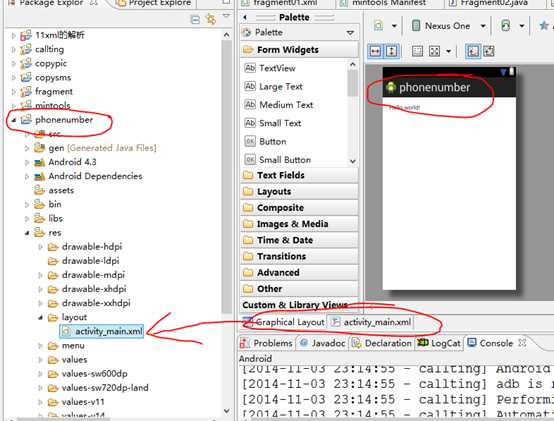This screenshot has width=554, height=421.
Task: Switch to activity_main.xml source tab
Action: pyautogui.click(x=371, y=322)
